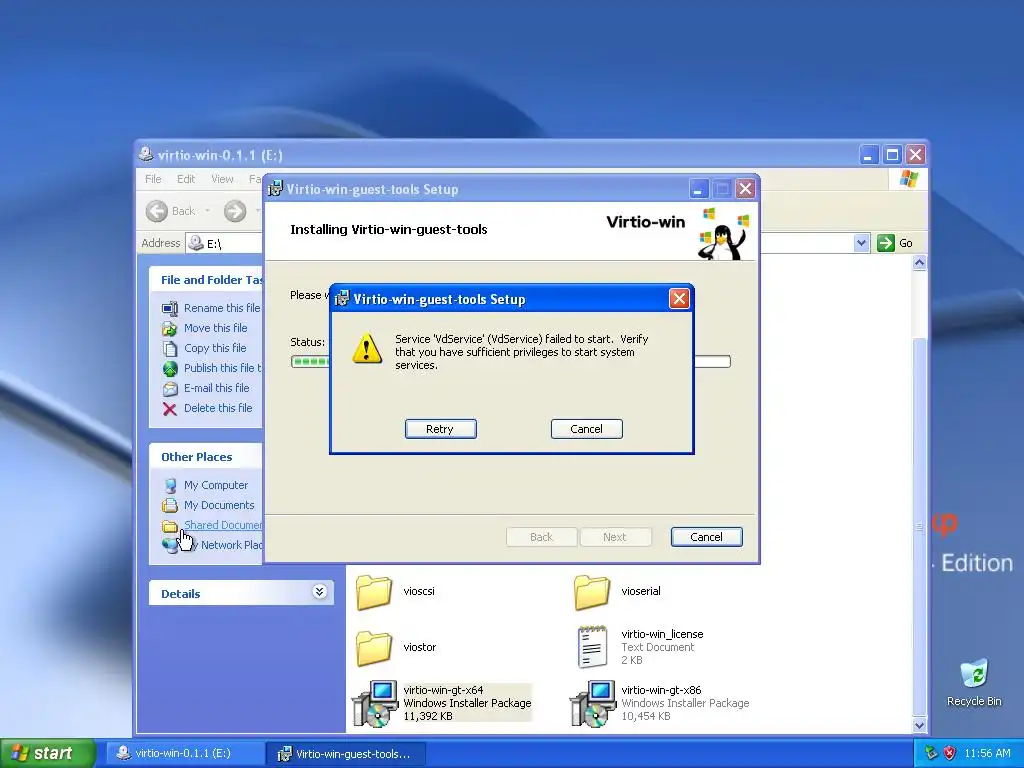Open My Computer from Other Places
Viewport: 1024px width, 768px height.
[x=216, y=485]
